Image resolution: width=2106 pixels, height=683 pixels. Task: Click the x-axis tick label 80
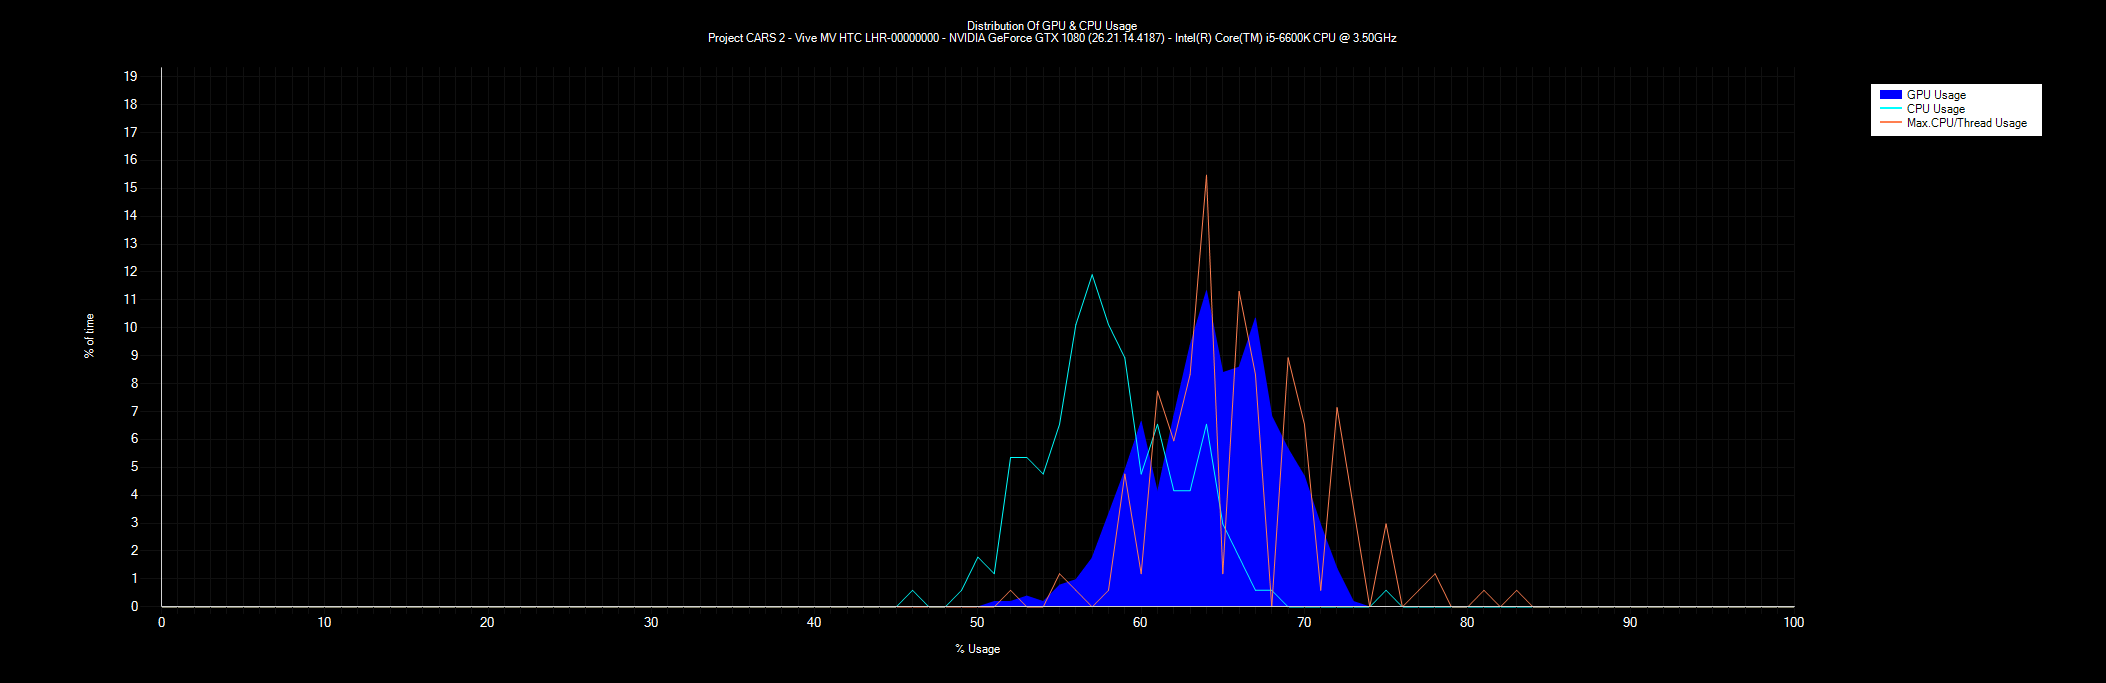1467,622
